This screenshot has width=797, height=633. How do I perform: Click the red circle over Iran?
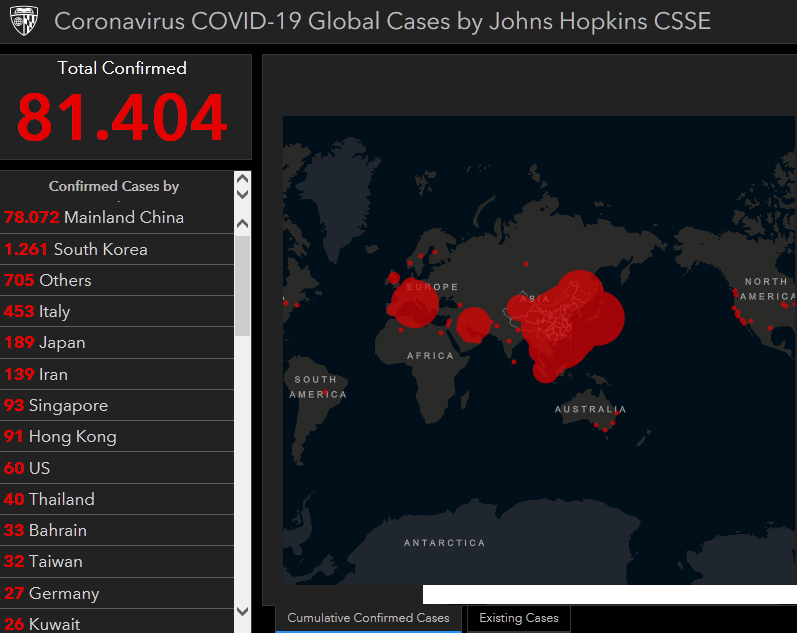click(x=474, y=324)
